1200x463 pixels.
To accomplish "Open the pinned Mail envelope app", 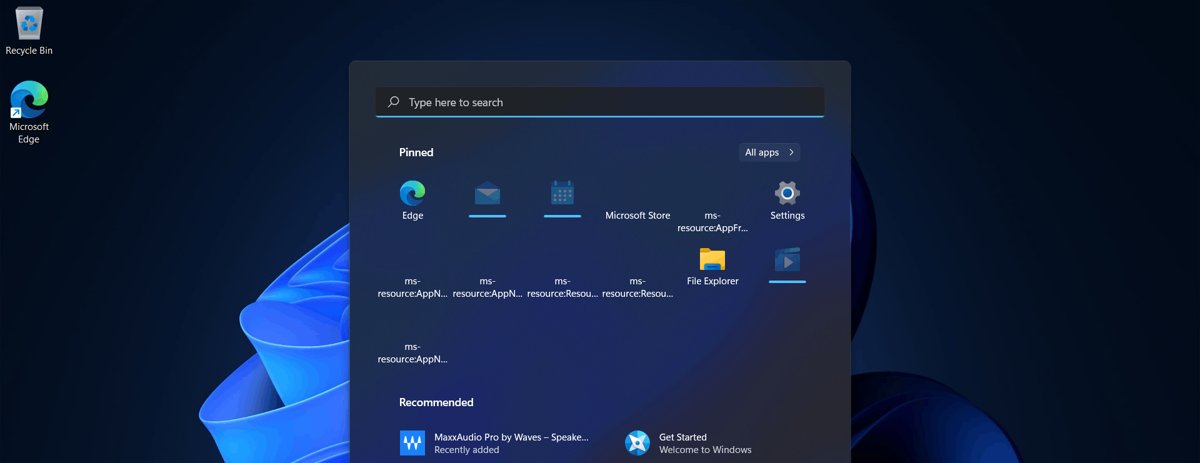I will [x=488, y=199].
